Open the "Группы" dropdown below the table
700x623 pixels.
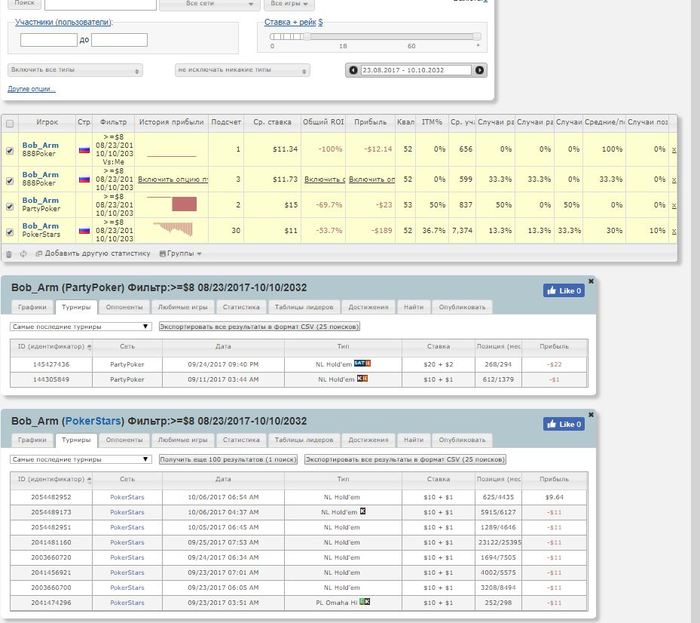180,253
